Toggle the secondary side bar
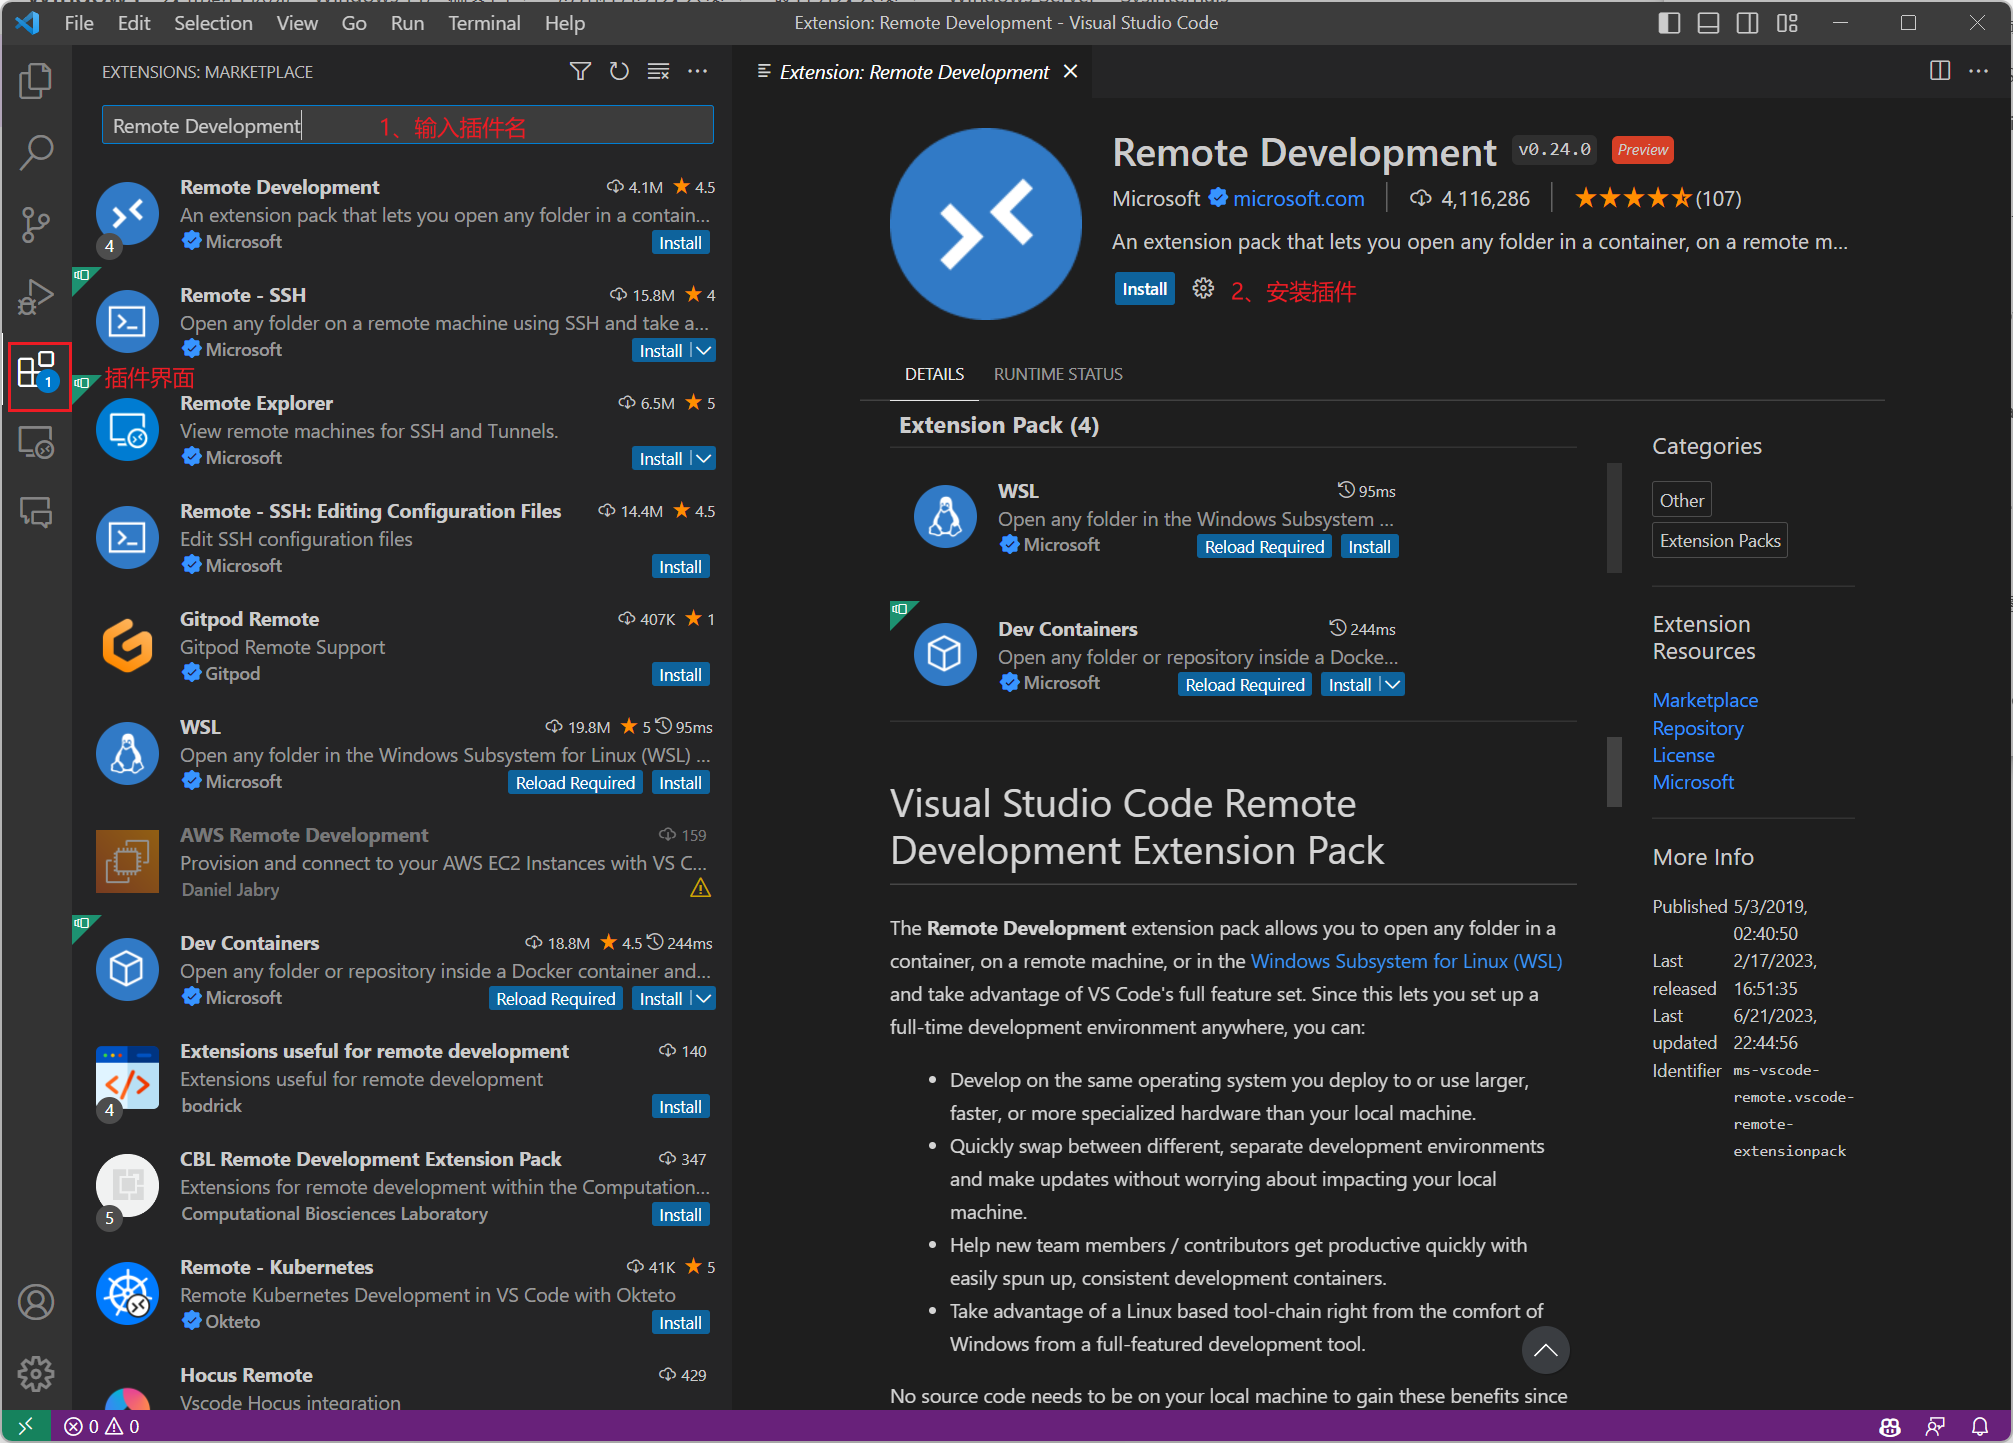Viewport: 2013px width, 1443px height. (x=1748, y=22)
